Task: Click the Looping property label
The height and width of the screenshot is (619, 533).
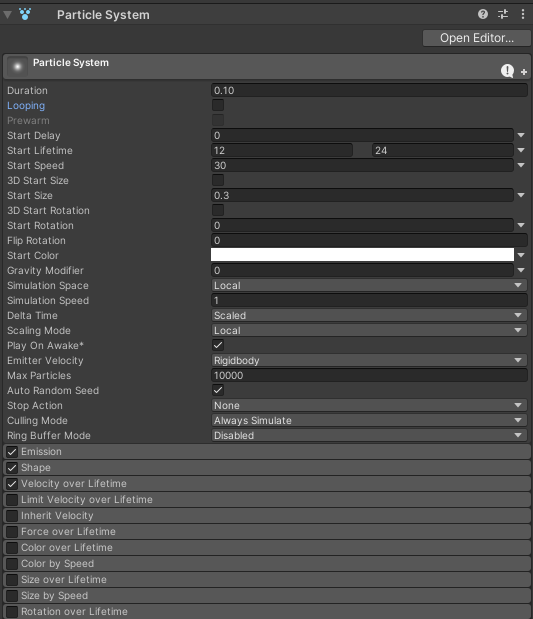Action: coord(26,105)
